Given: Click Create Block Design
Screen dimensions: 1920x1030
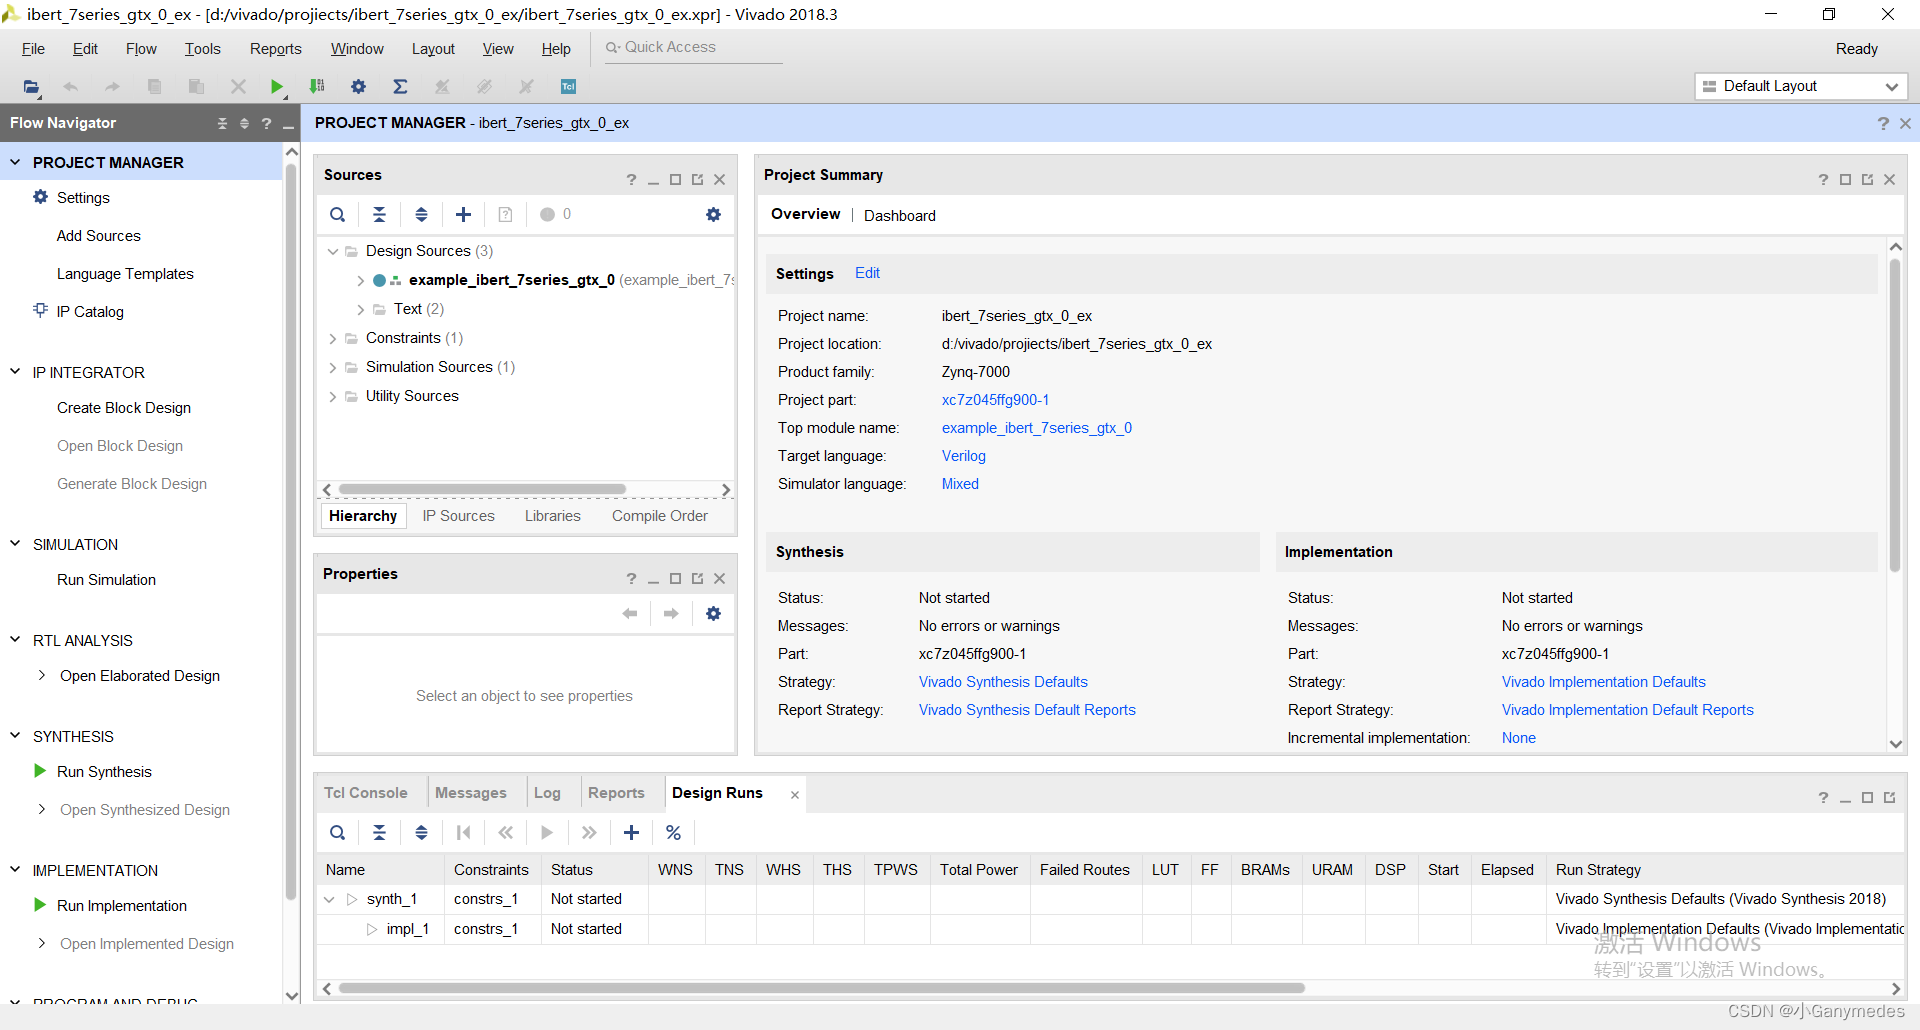Looking at the screenshot, I should pyautogui.click(x=124, y=408).
